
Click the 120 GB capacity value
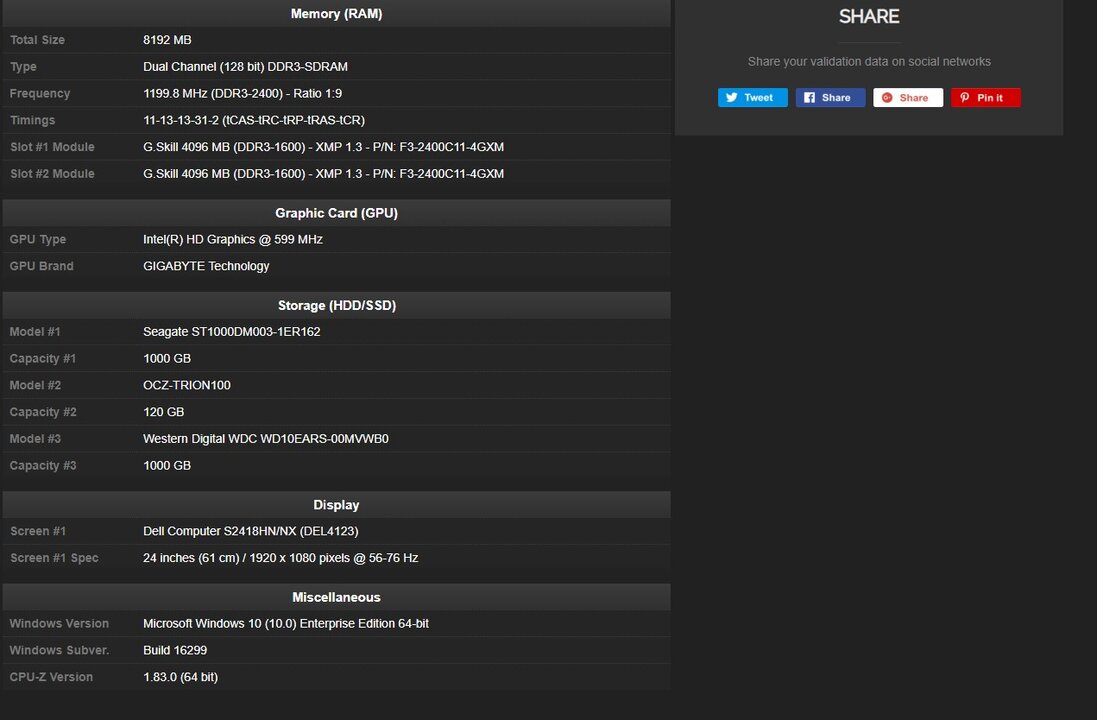[164, 412]
